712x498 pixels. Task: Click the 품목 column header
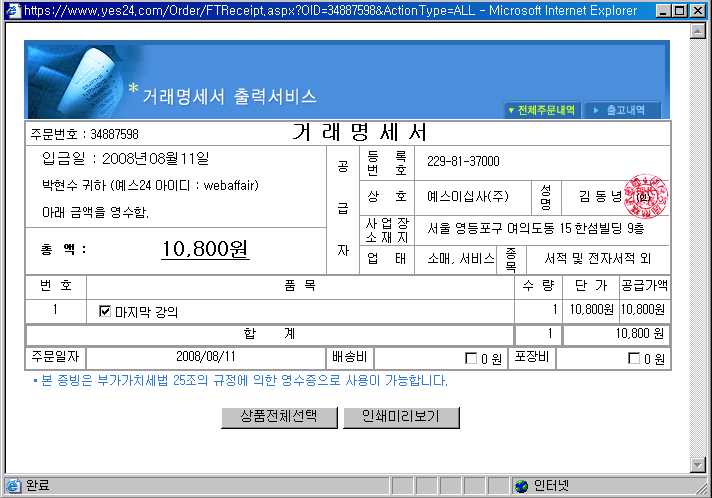(x=300, y=286)
